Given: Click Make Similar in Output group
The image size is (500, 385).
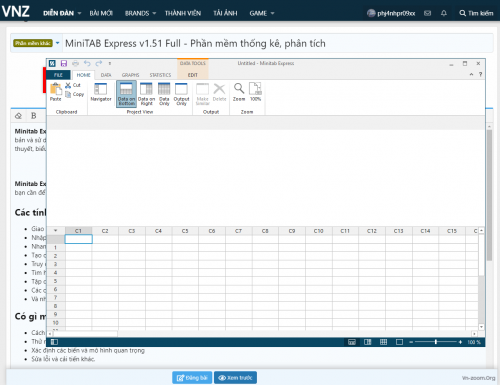Looking at the screenshot, I should tap(202, 94).
